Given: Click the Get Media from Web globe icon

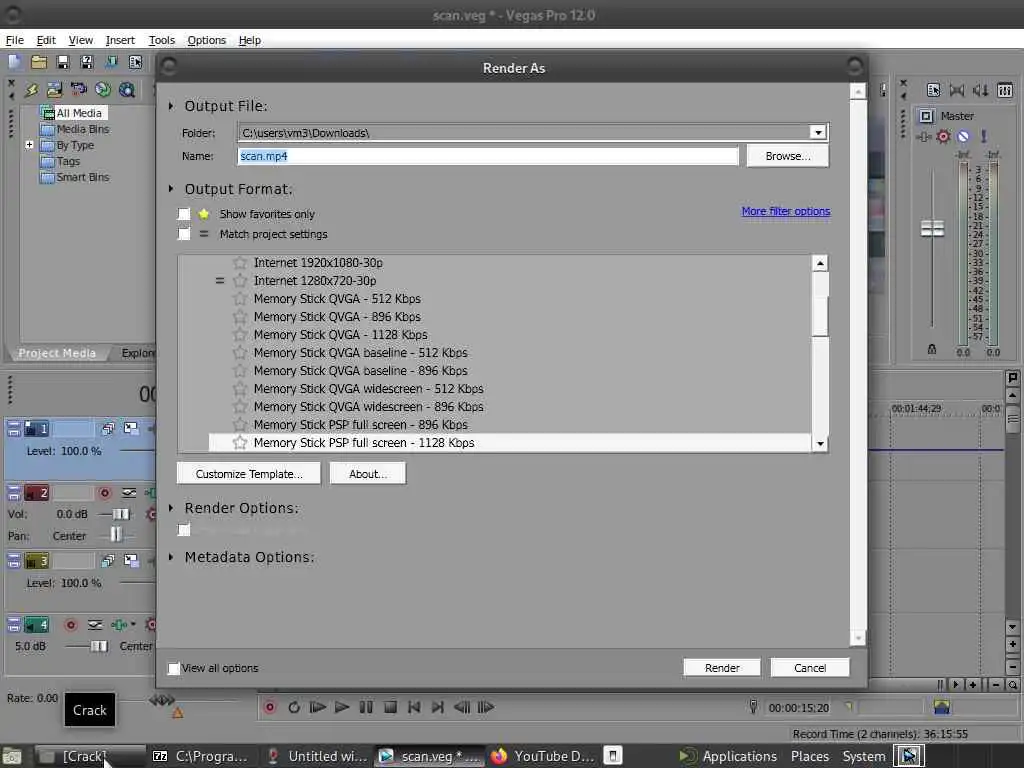Looking at the screenshot, I should point(103,90).
